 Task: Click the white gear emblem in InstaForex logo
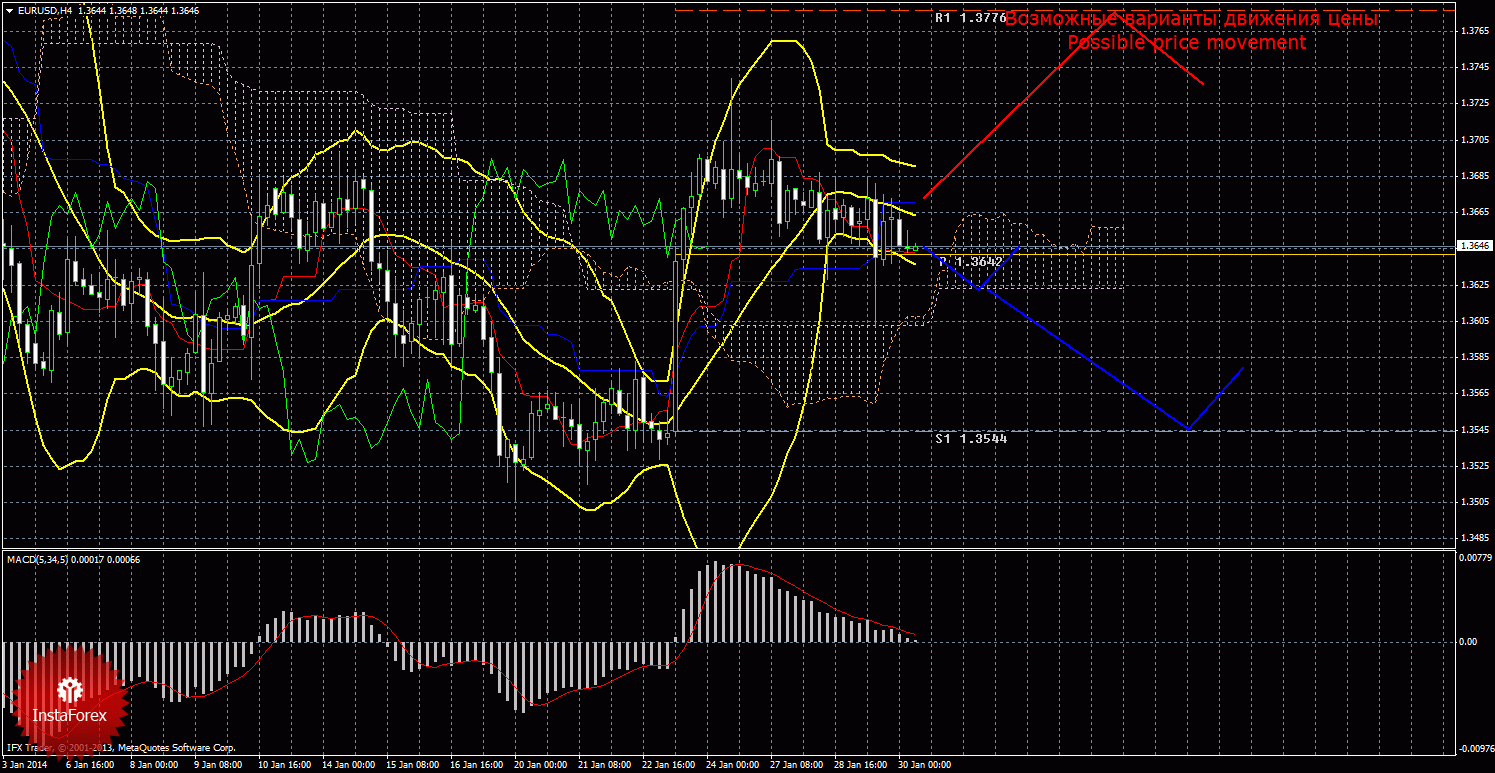[70, 689]
